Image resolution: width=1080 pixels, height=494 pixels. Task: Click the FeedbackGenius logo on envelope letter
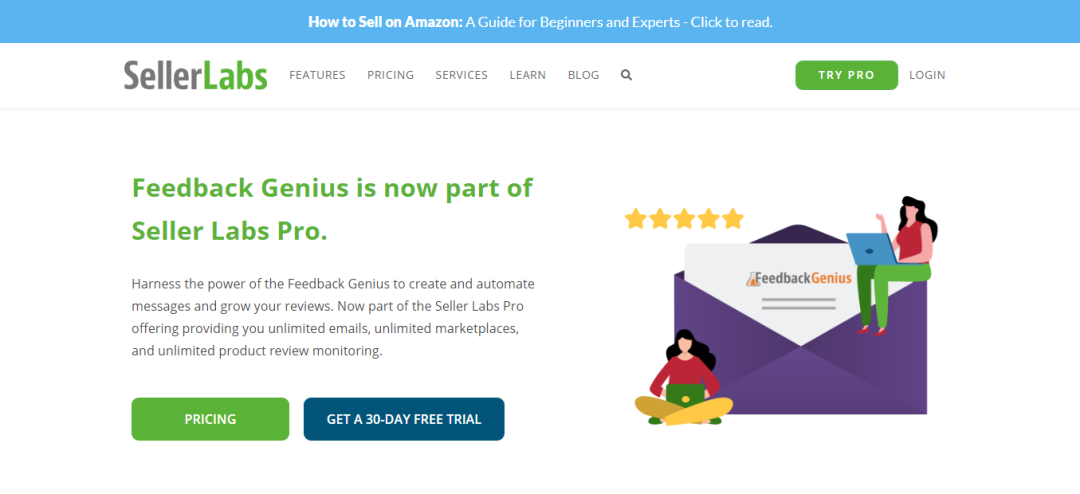[799, 278]
